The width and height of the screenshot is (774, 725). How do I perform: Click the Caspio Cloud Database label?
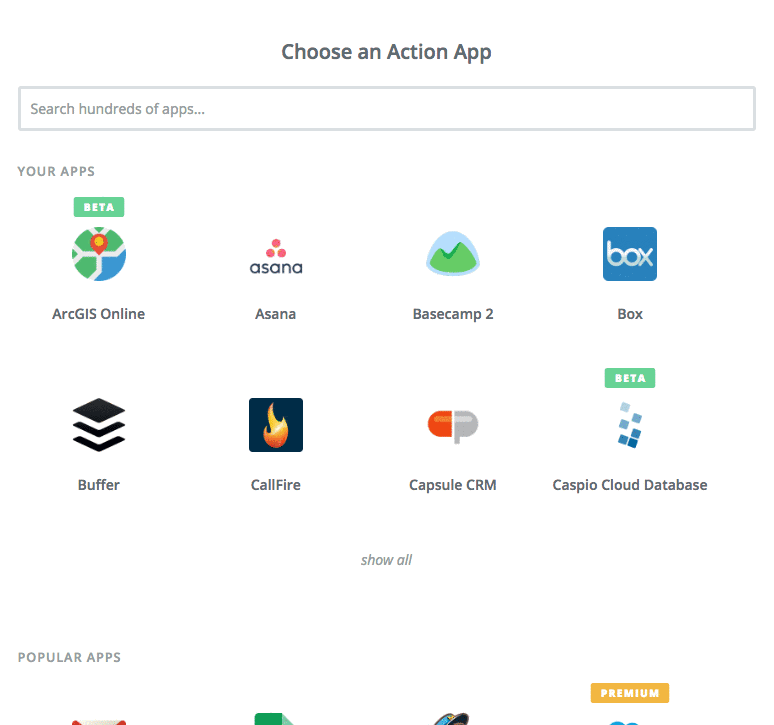coord(630,485)
